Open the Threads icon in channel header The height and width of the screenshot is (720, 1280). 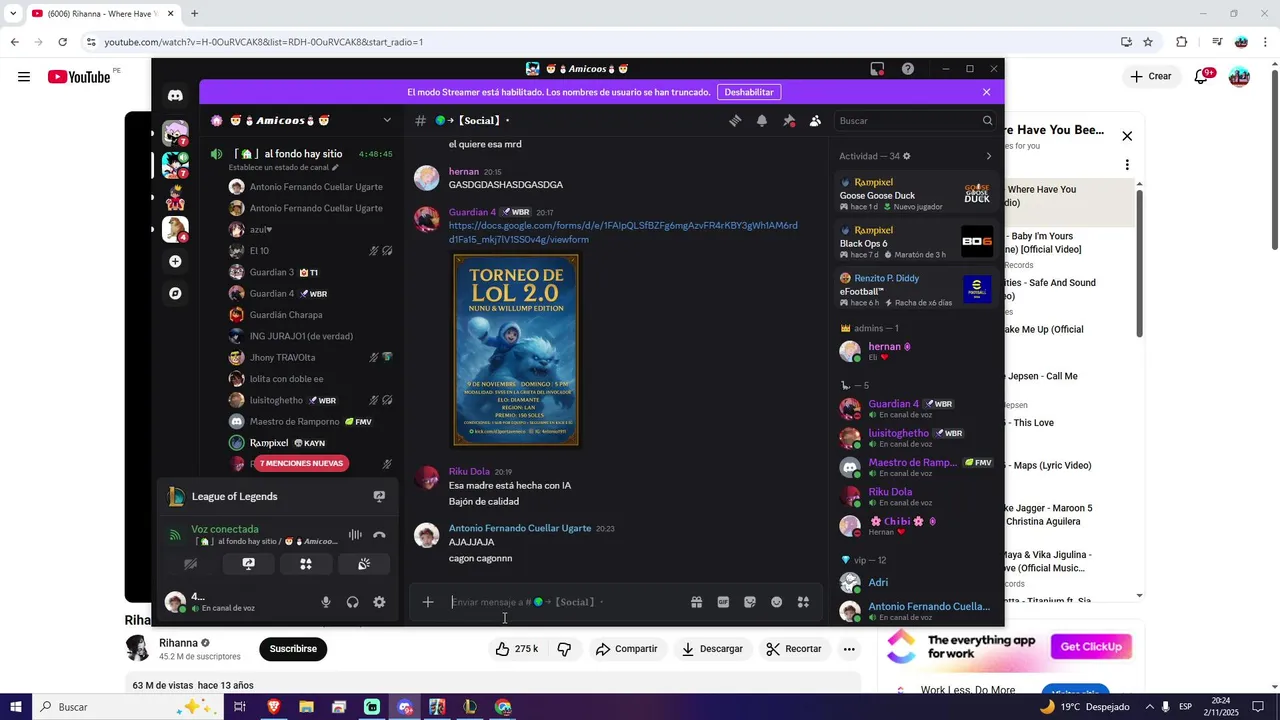tap(735, 121)
